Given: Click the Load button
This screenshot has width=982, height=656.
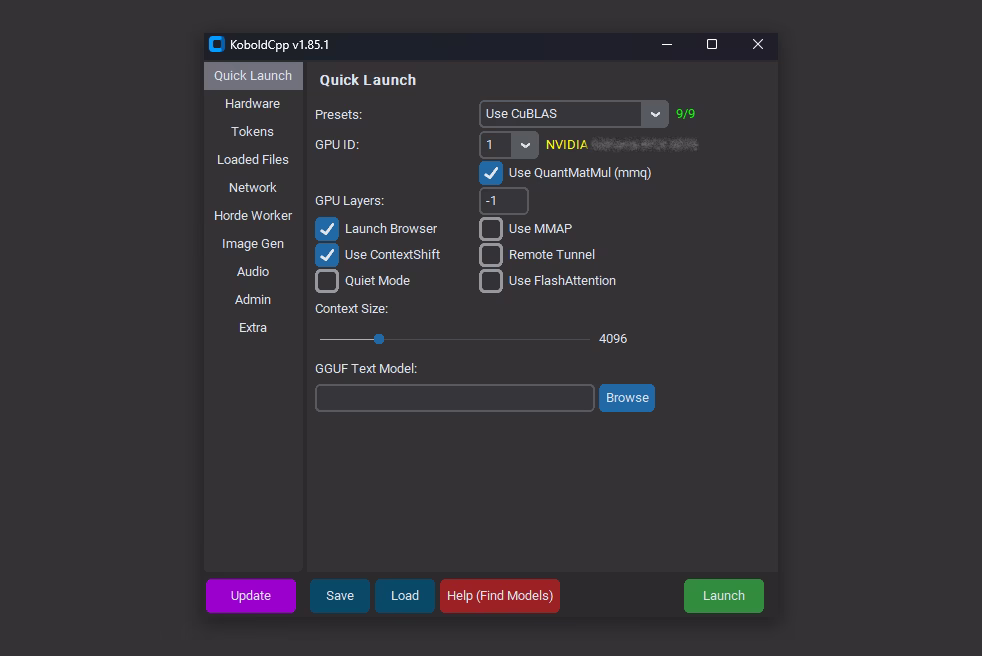Looking at the screenshot, I should click(405, 596).
